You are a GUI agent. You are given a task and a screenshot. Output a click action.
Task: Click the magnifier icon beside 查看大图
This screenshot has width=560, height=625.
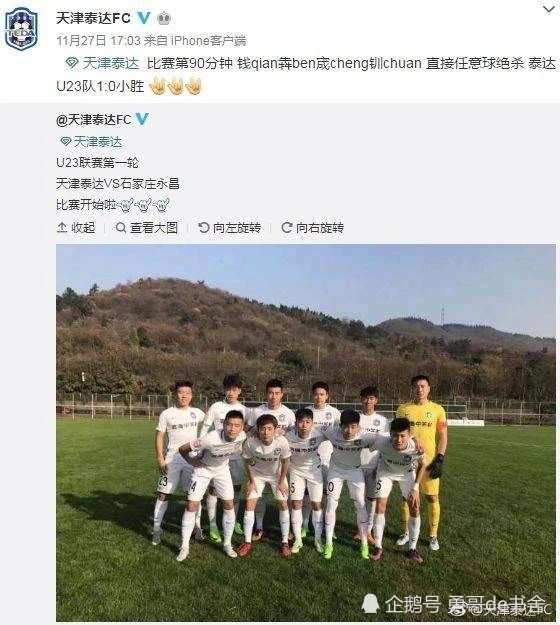click(x=121, y=228)
